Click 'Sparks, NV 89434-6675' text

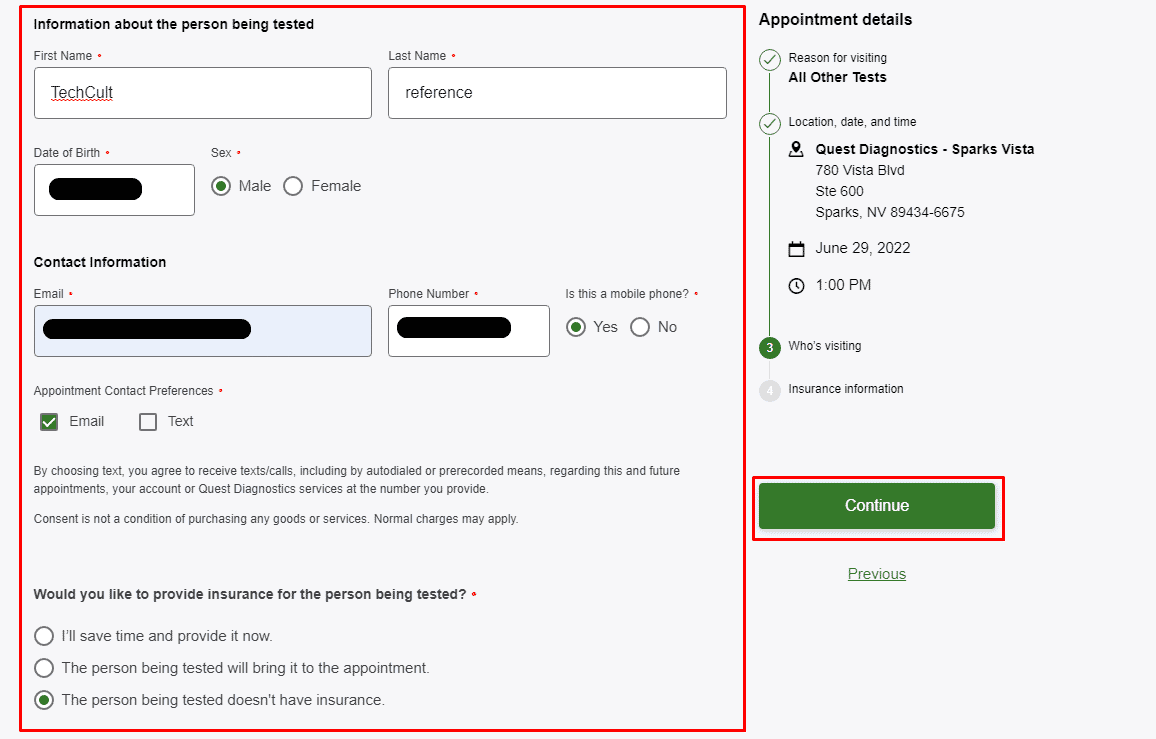[x=890, y=212]
